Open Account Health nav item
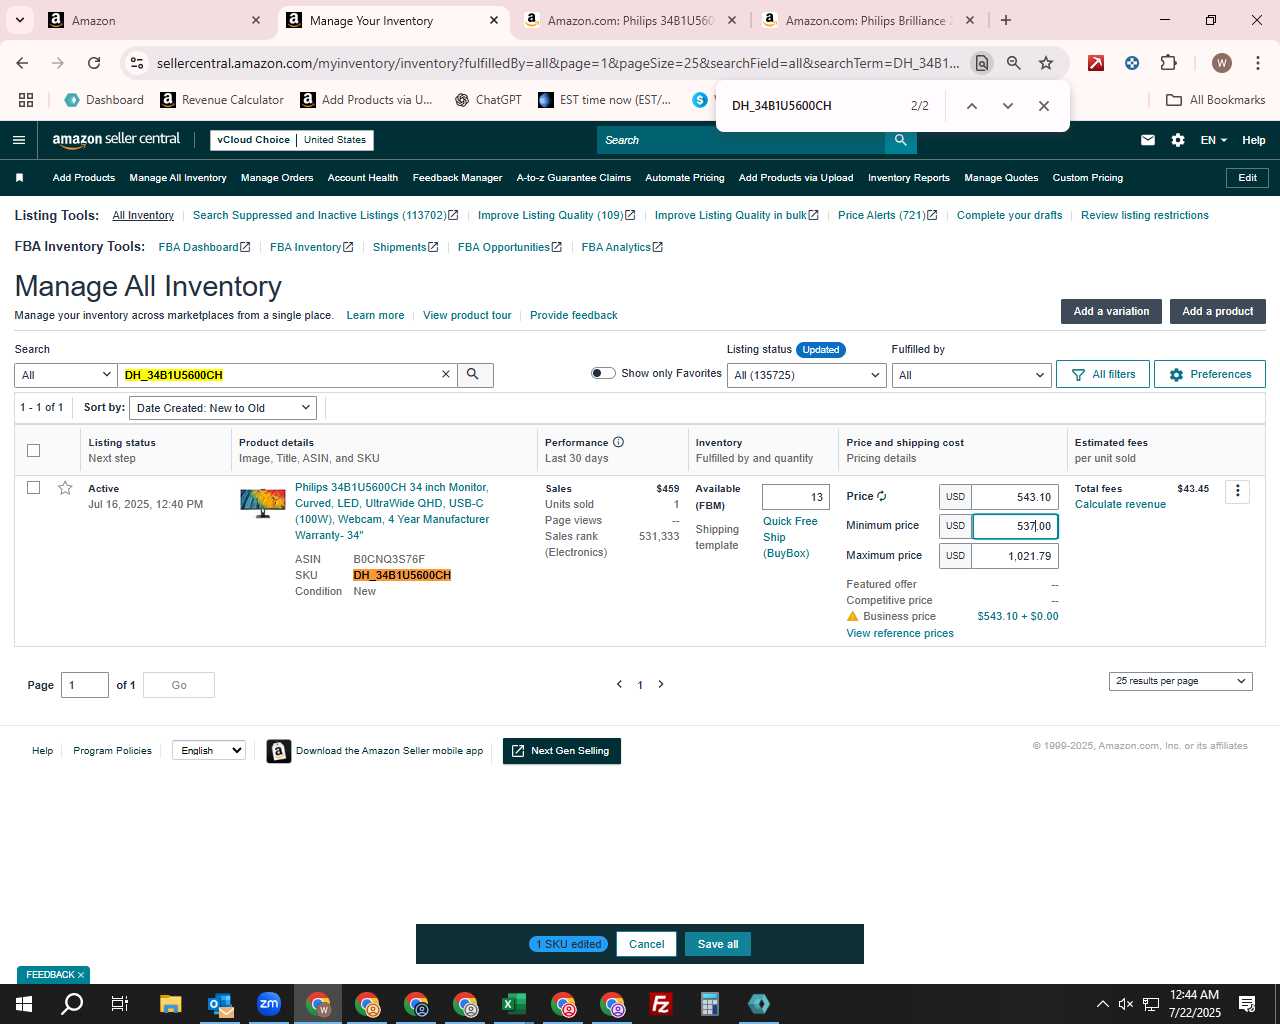1280x1024 pixels. coord(363,178)
